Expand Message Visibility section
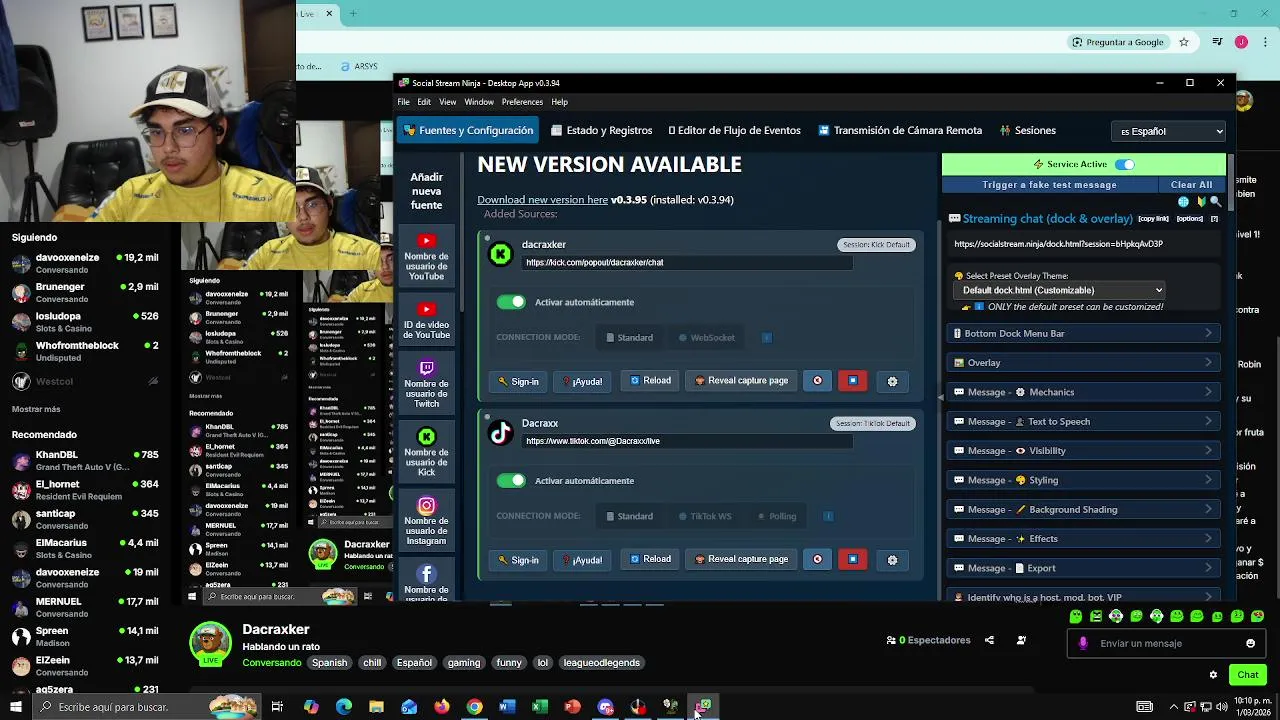The height and width of the screenshot is (720, 1280). coord(1083,451)
